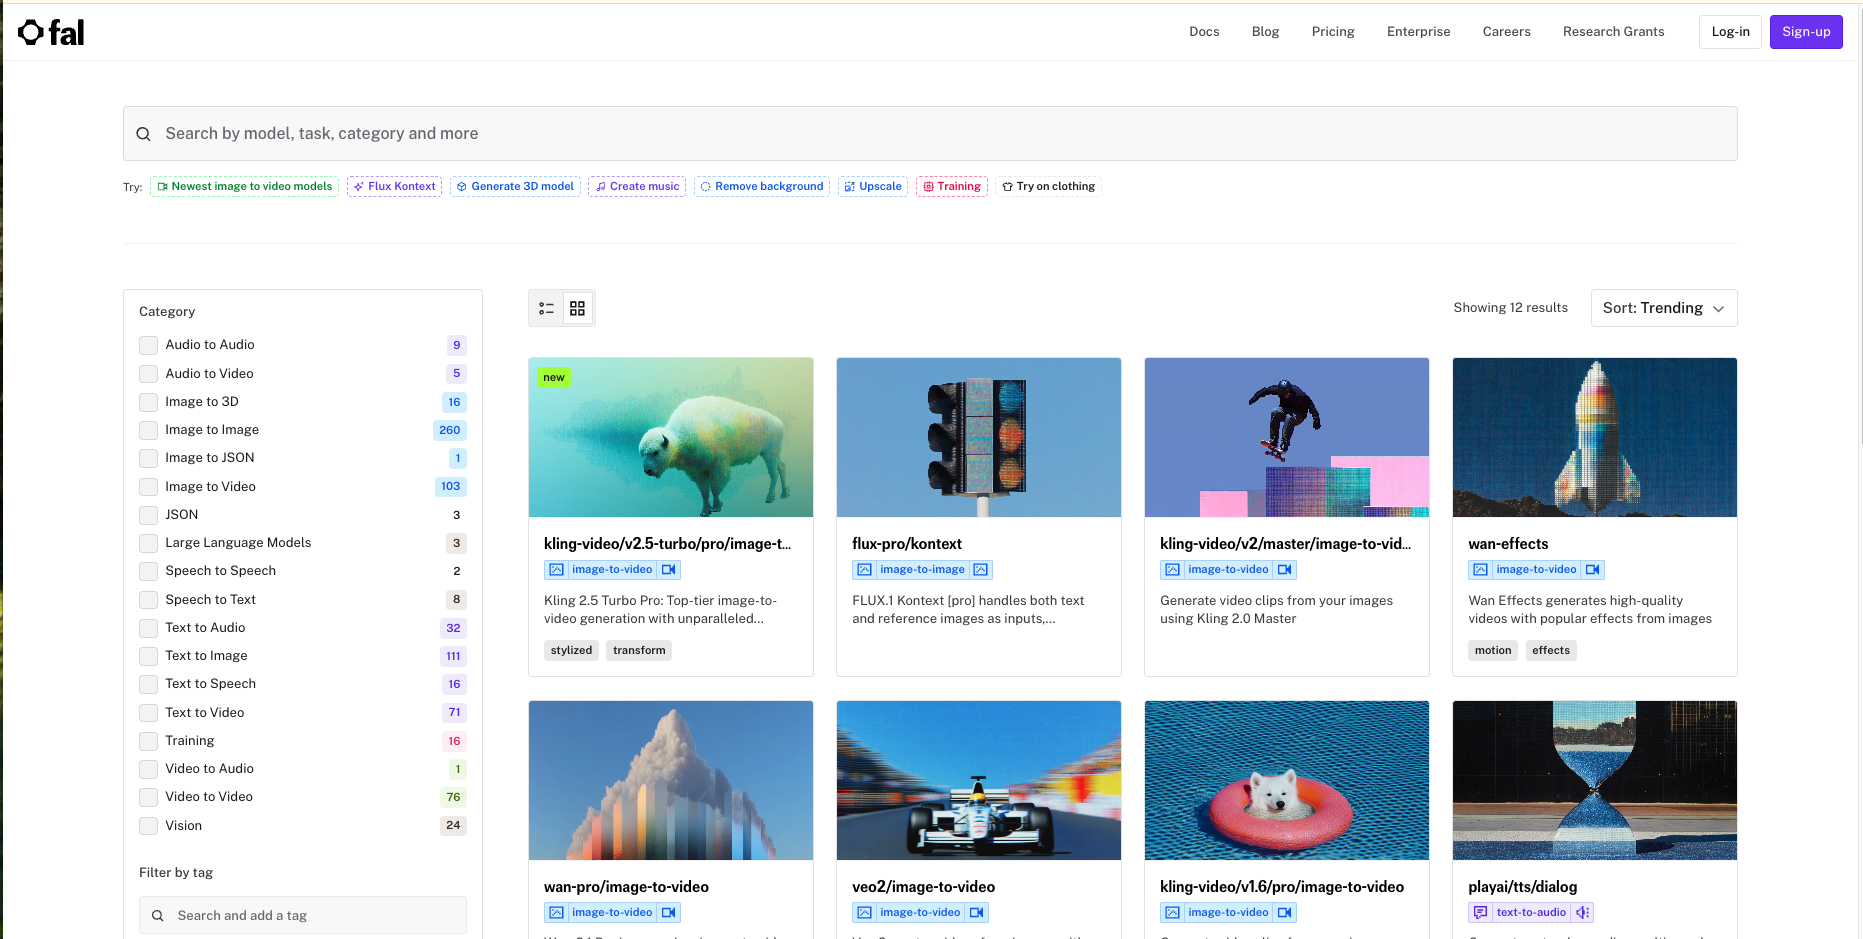Click the Log-in button

(1729, 32)
